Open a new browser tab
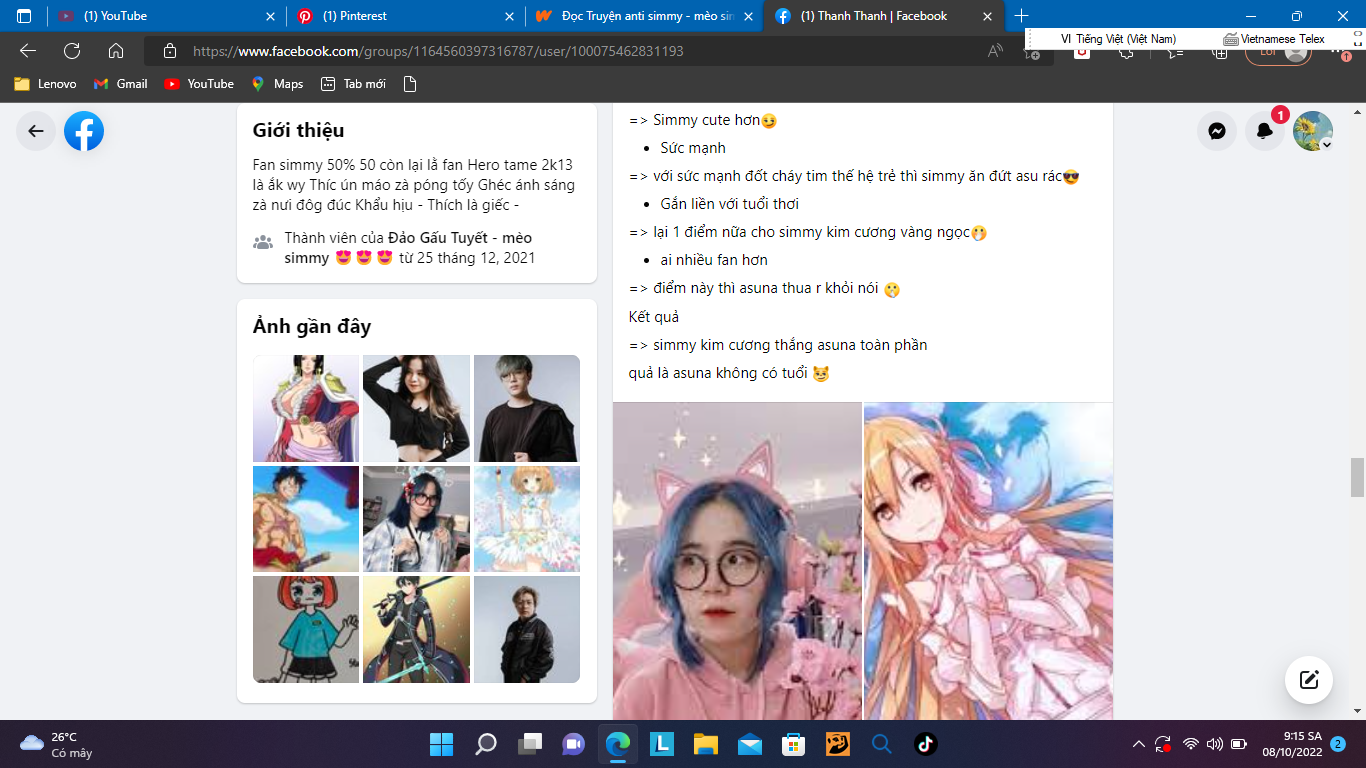 [1021, 16]
